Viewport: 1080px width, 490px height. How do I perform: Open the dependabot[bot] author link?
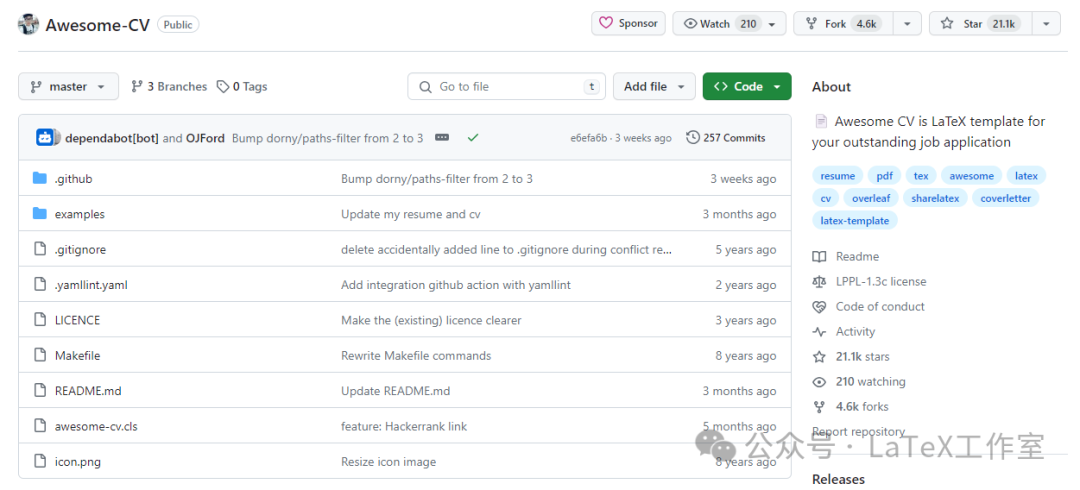(112, 138)
